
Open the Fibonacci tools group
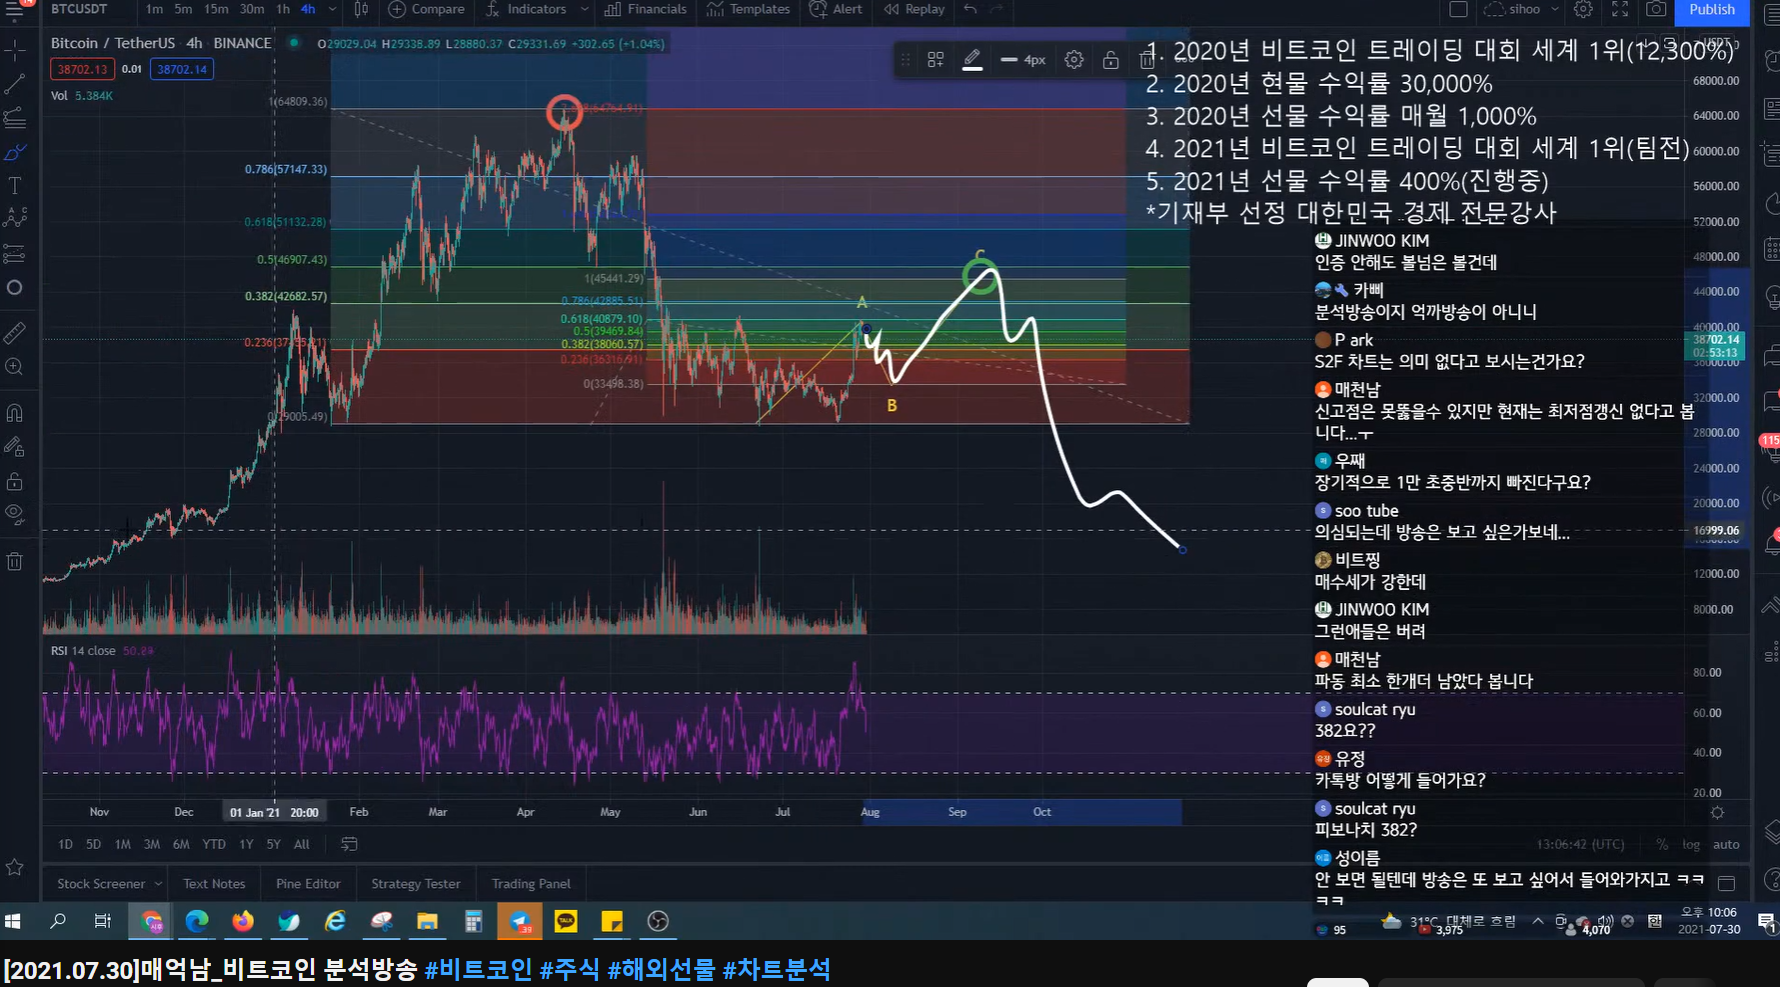pyautogui.click(x=15, y=118)
